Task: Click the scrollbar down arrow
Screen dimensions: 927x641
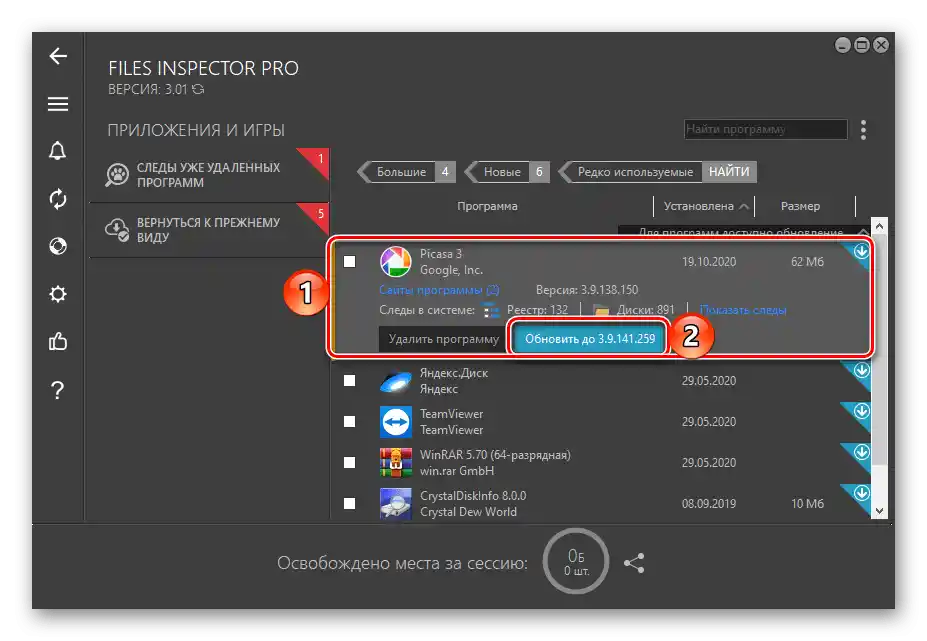Action: point(879,511)
